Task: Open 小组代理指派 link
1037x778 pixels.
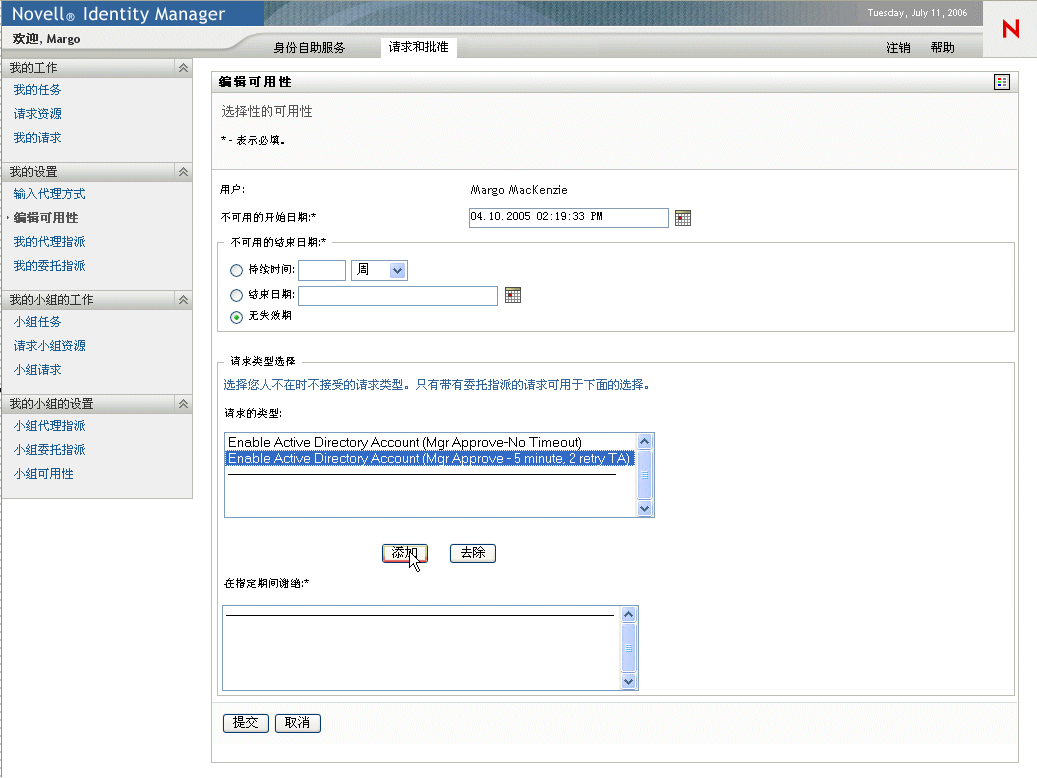Action: pyautogui.click(x=50, y=426)
